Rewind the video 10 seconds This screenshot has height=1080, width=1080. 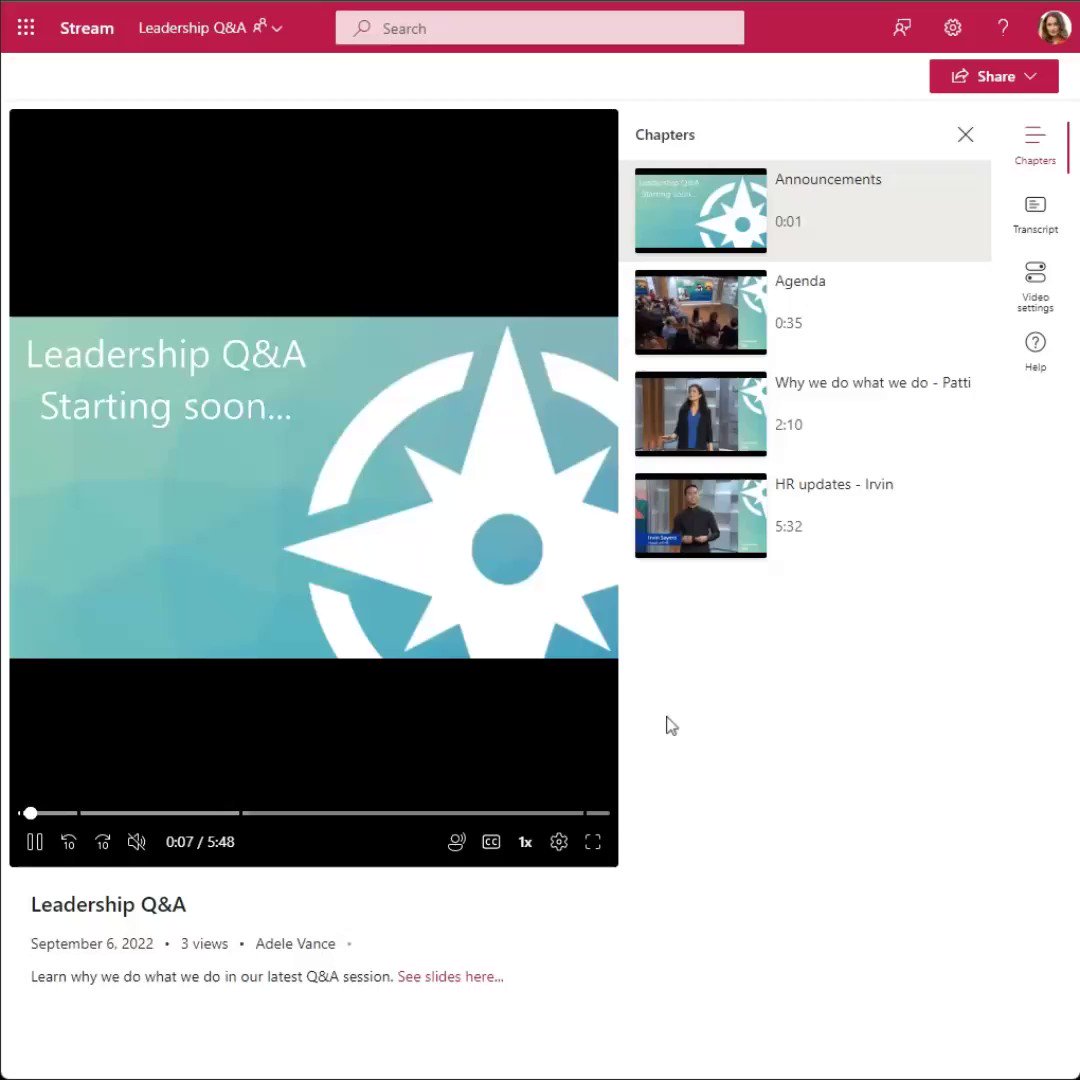(68, 841)
